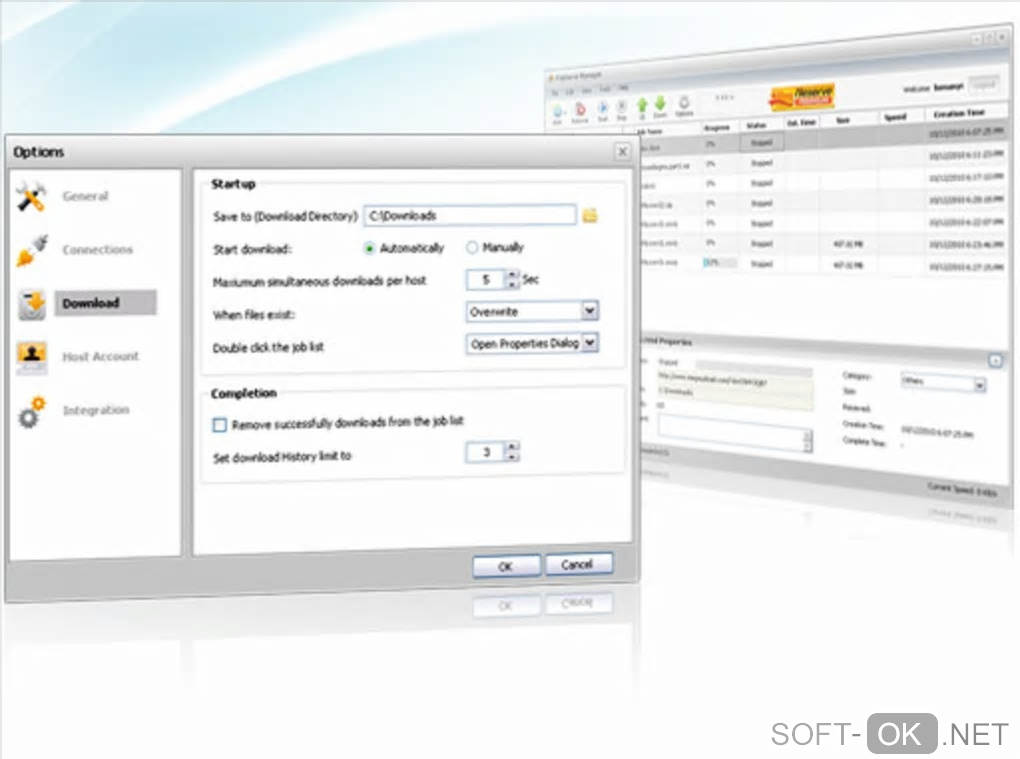
Task: Increase download history limit value
Action: (x=513, y=447)
